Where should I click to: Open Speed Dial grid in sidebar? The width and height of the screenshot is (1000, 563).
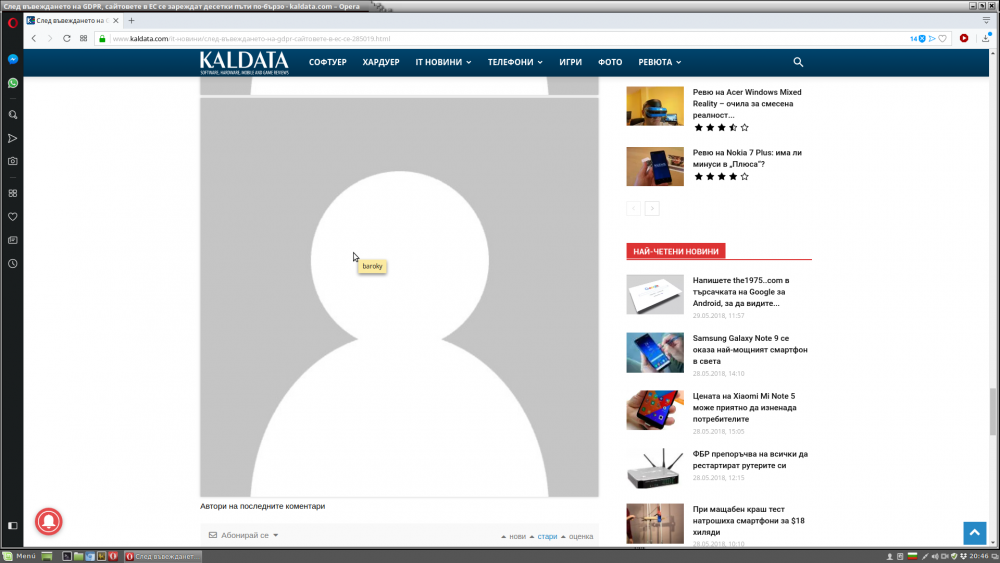pyautogui.click(x=13, y=193)
